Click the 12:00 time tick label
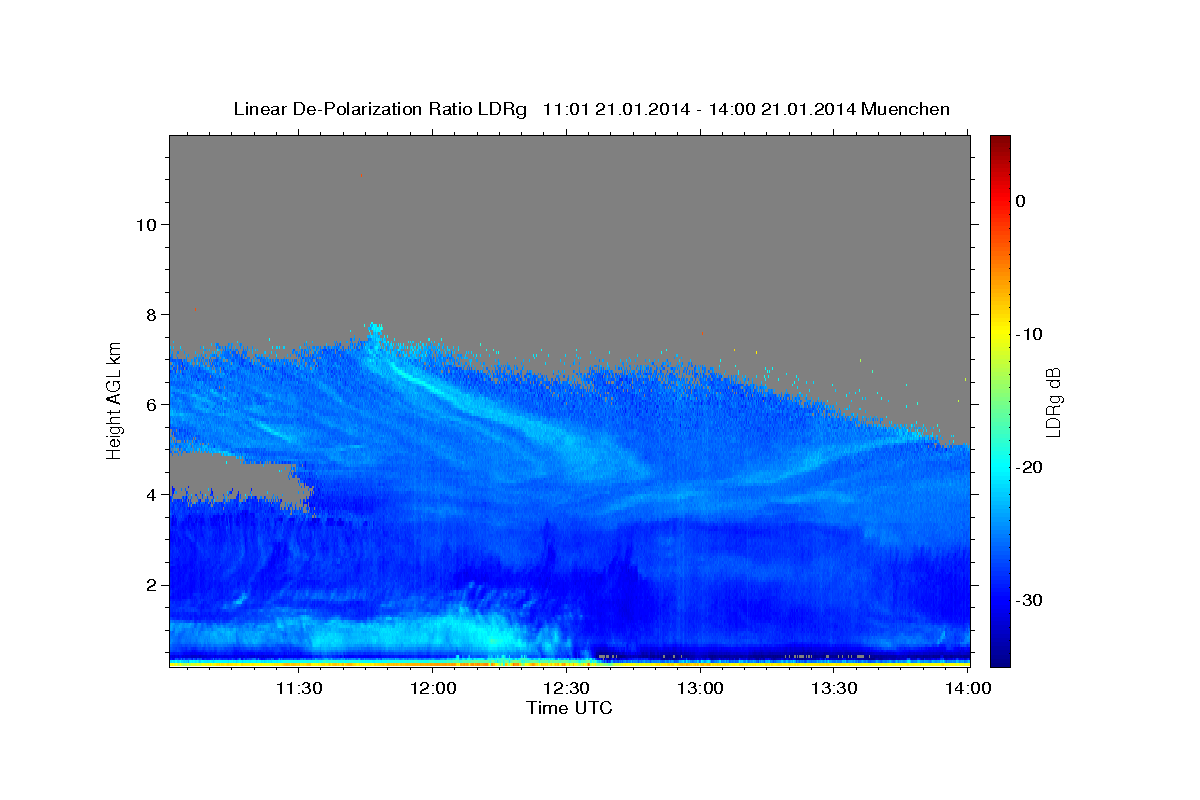 click(434, 688)
